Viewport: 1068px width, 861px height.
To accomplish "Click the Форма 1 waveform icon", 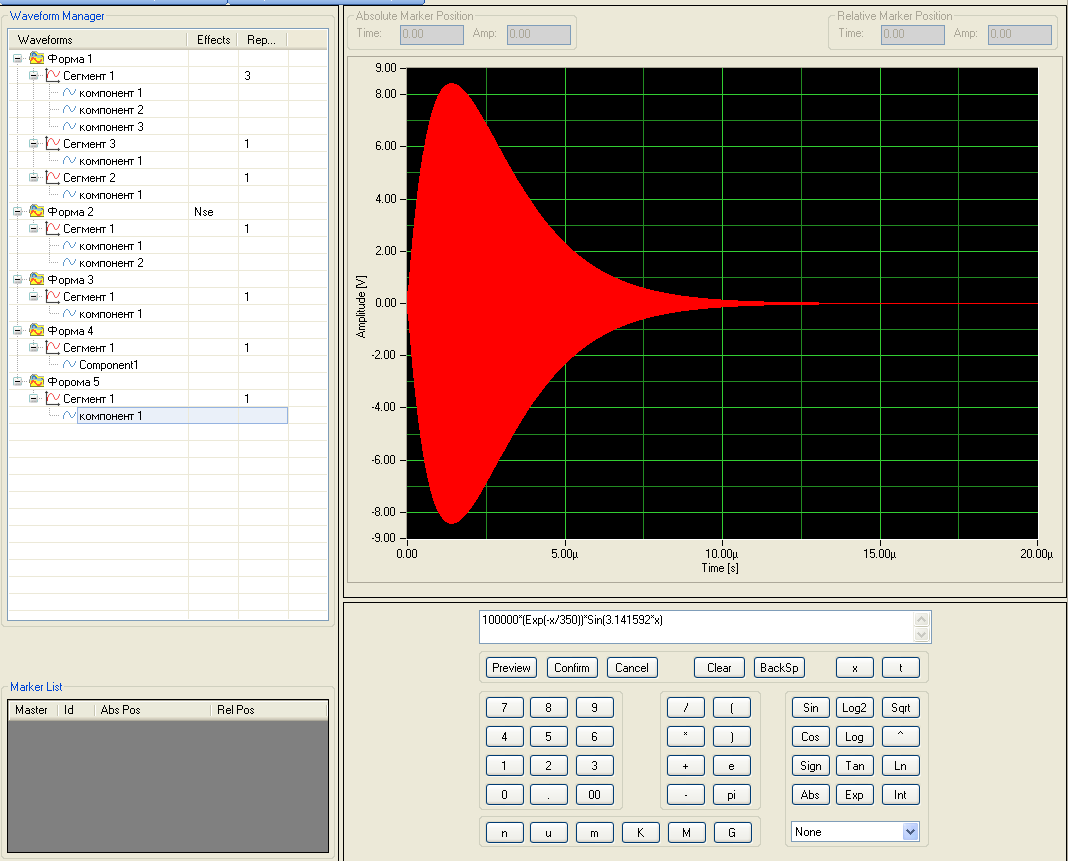I will coord(36,59).
